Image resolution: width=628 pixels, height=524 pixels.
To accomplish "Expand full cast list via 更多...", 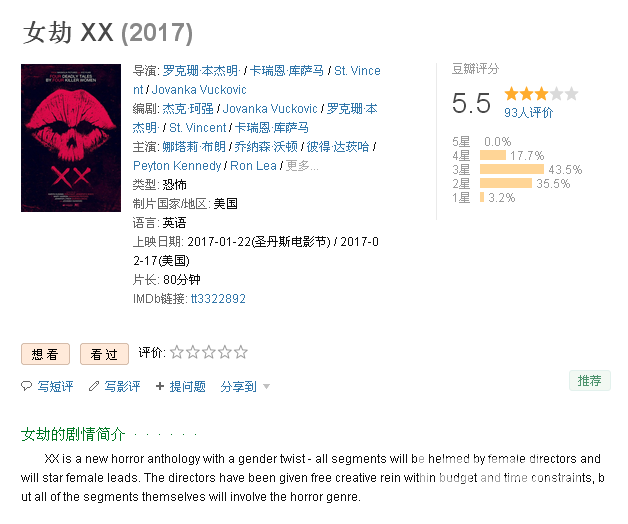I will (302, 165).
